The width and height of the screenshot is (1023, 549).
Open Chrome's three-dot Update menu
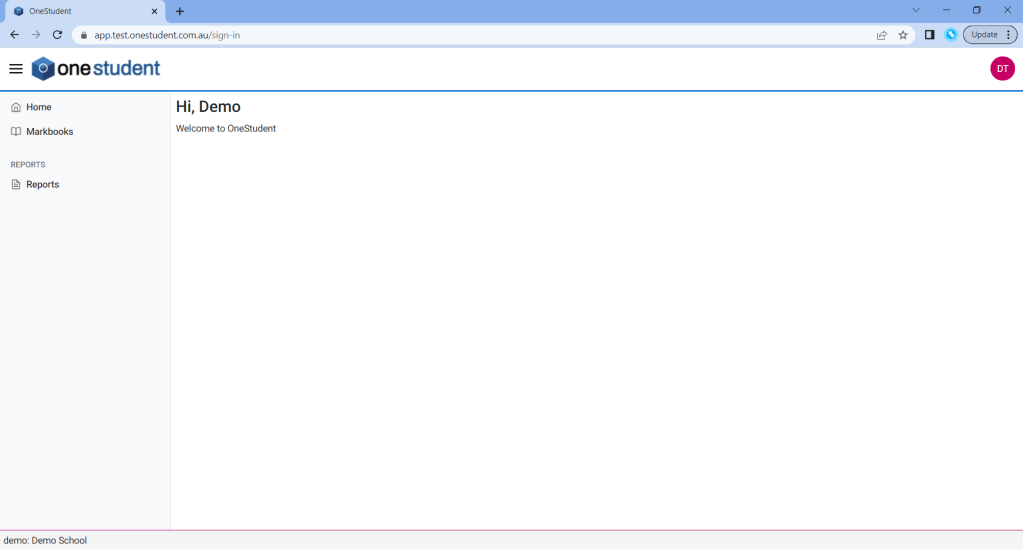click(x=1008, y=35)
